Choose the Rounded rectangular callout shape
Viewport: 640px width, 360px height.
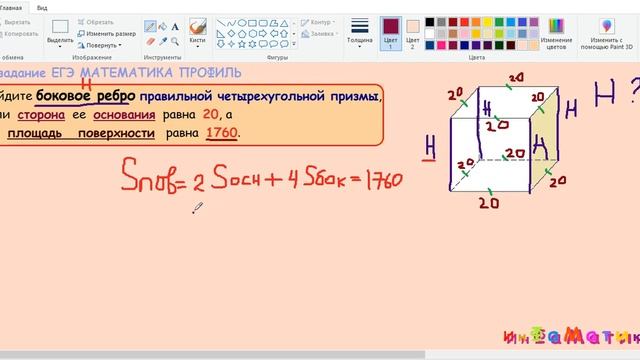pyautogui.click(x=263, y=44)
